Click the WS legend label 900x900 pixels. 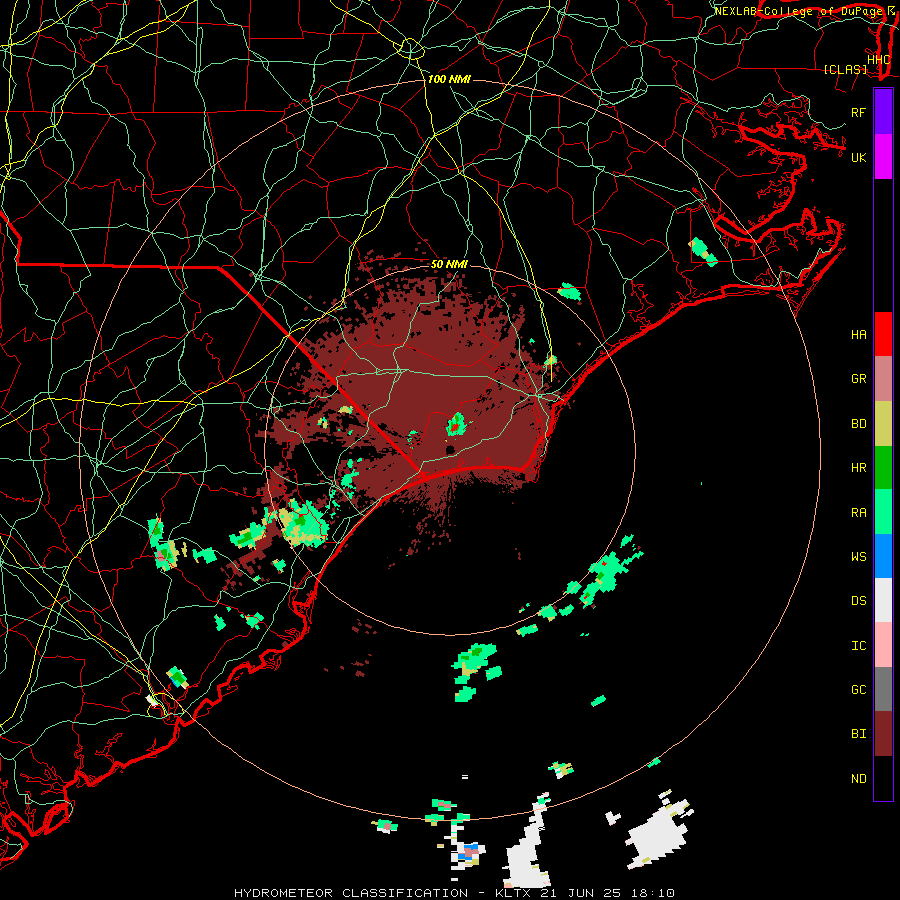858,557
